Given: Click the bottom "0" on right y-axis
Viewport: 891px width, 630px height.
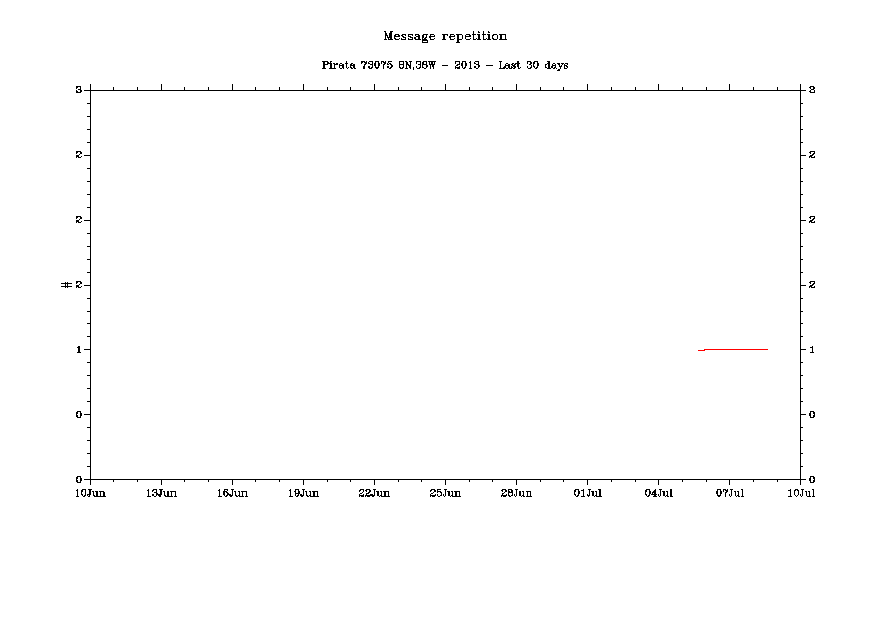Looking at the screenshot, I should tap(812, 480).
